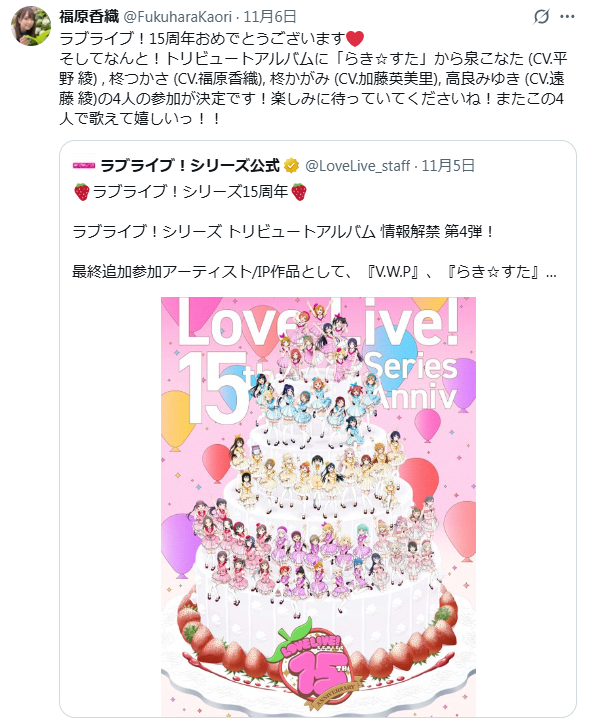This screenshot has width=593, height=721.
Task: Select the main tweet body text
Action: [313, 79]
